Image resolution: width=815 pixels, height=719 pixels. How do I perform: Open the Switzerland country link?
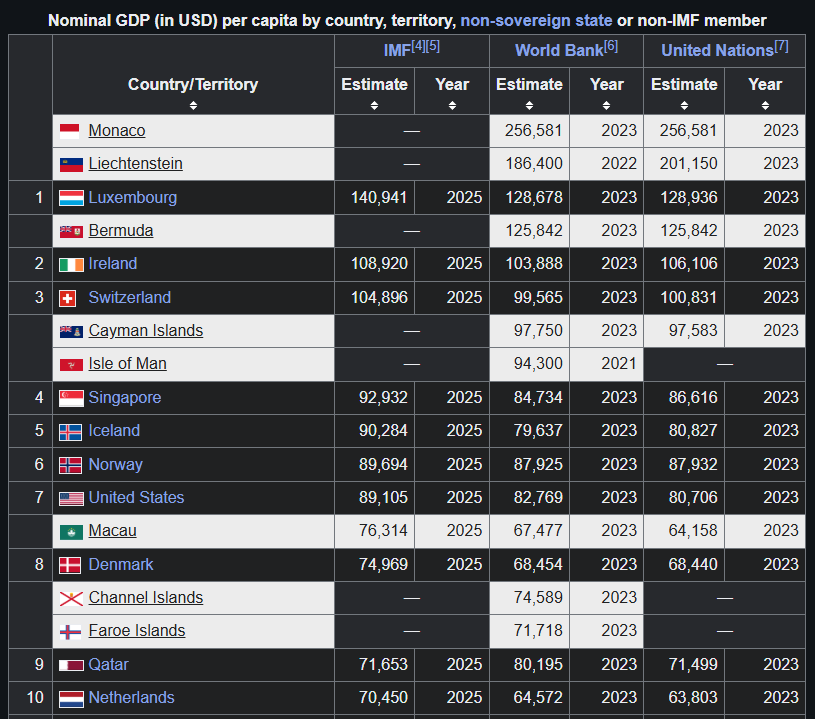pos(129,297)
